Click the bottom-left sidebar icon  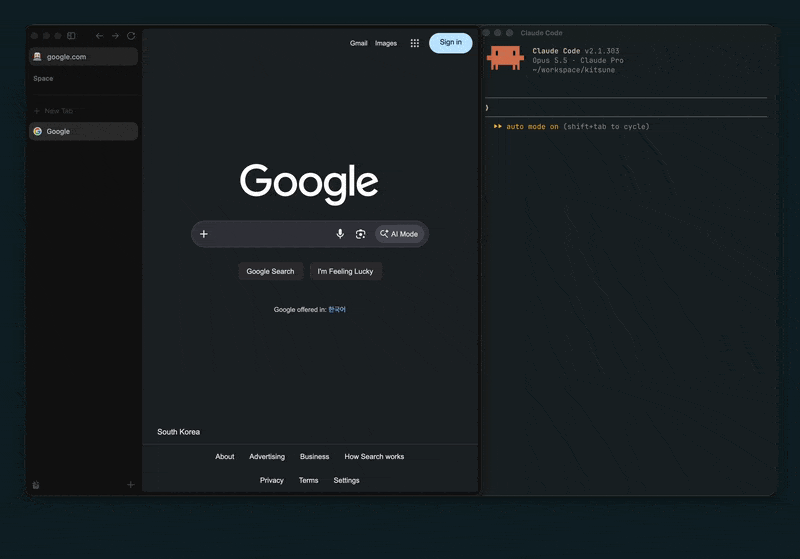point(36,485)
